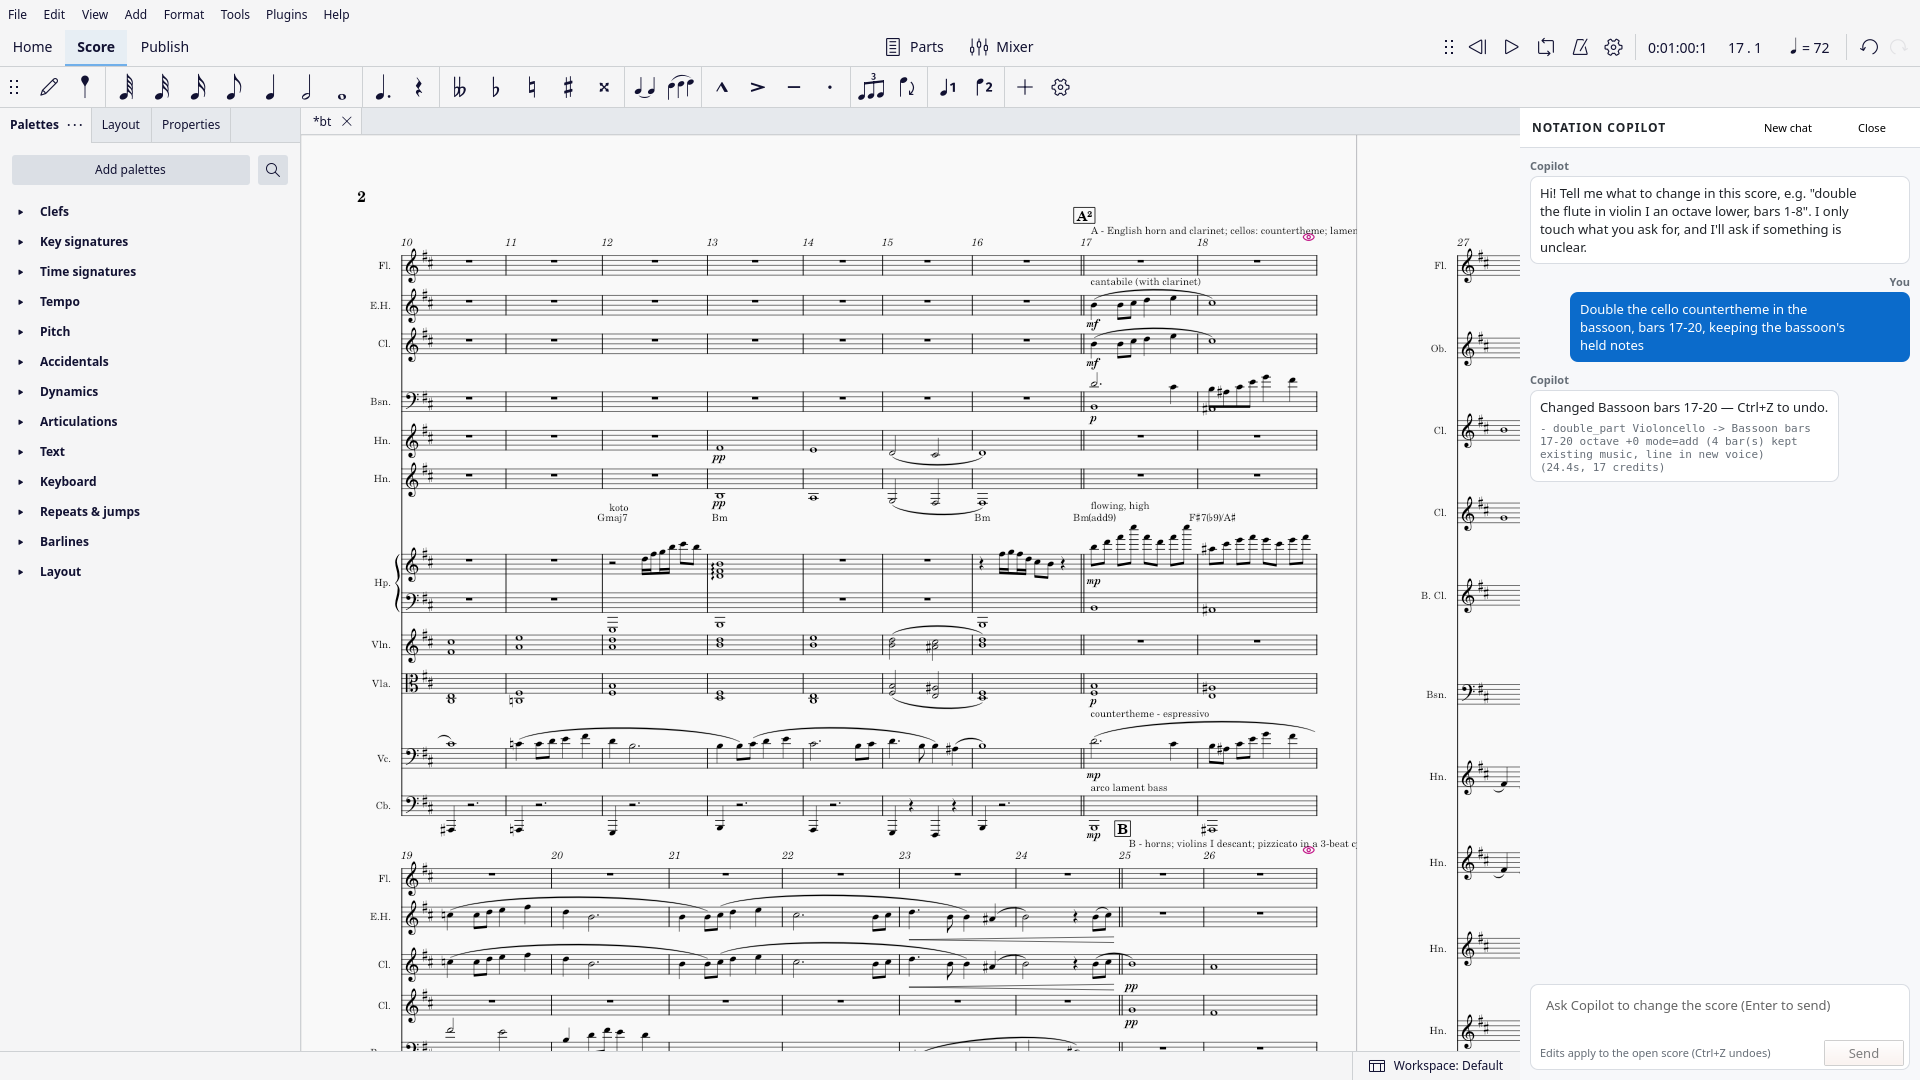Apply tenuto articulation
Viewport: 1920px width, 1080px height.
coord(794,88)
